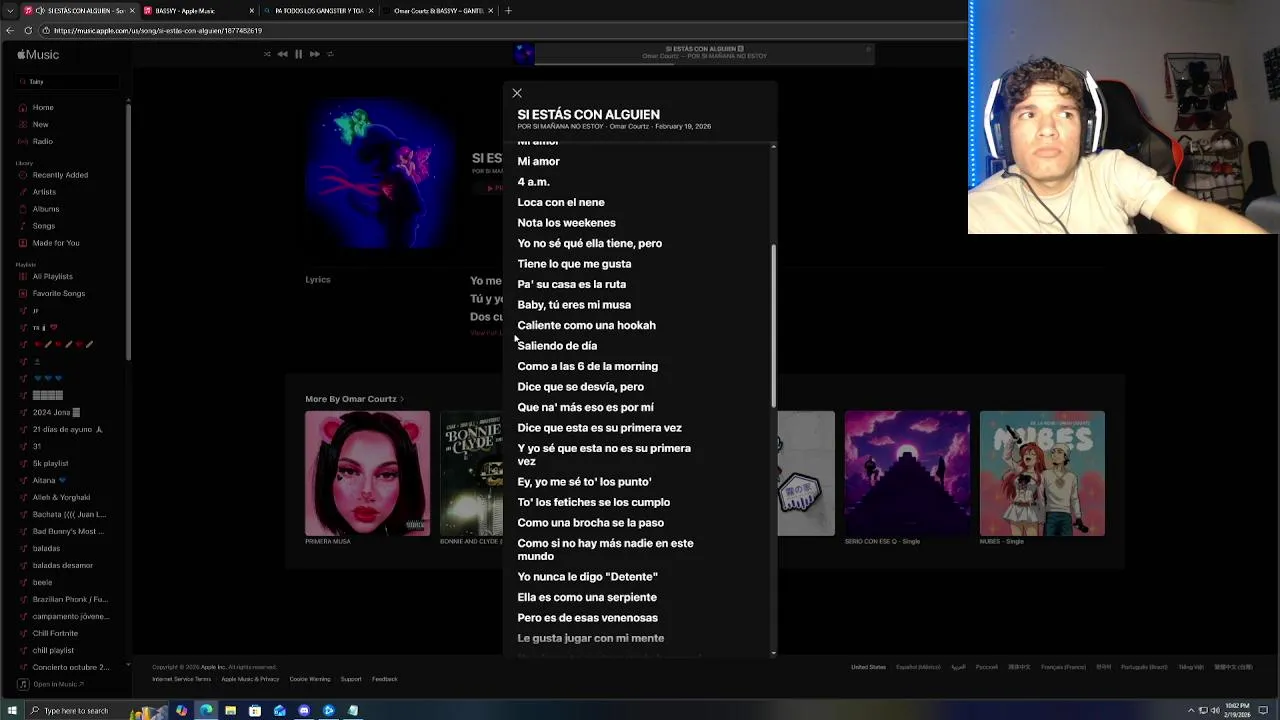
Task: Open SERIO CON ESE Q single cover
Action: pos(907,473)
